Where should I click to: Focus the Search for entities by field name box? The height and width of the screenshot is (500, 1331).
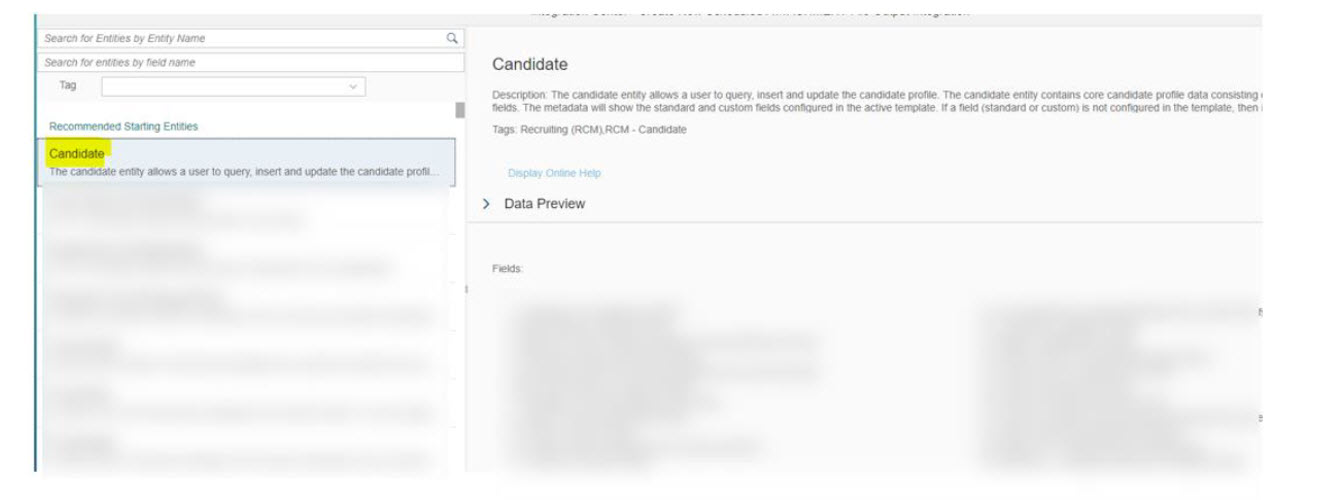(252, 63)
